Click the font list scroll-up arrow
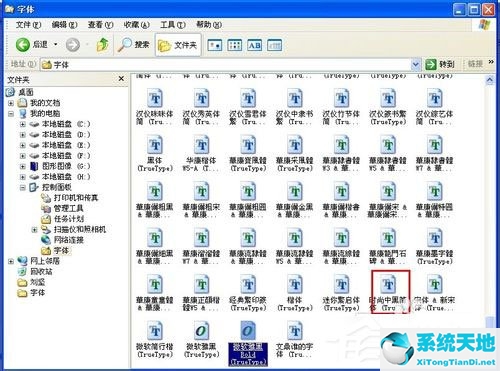Viewport: 500px width, 371px height. (489, 80)
